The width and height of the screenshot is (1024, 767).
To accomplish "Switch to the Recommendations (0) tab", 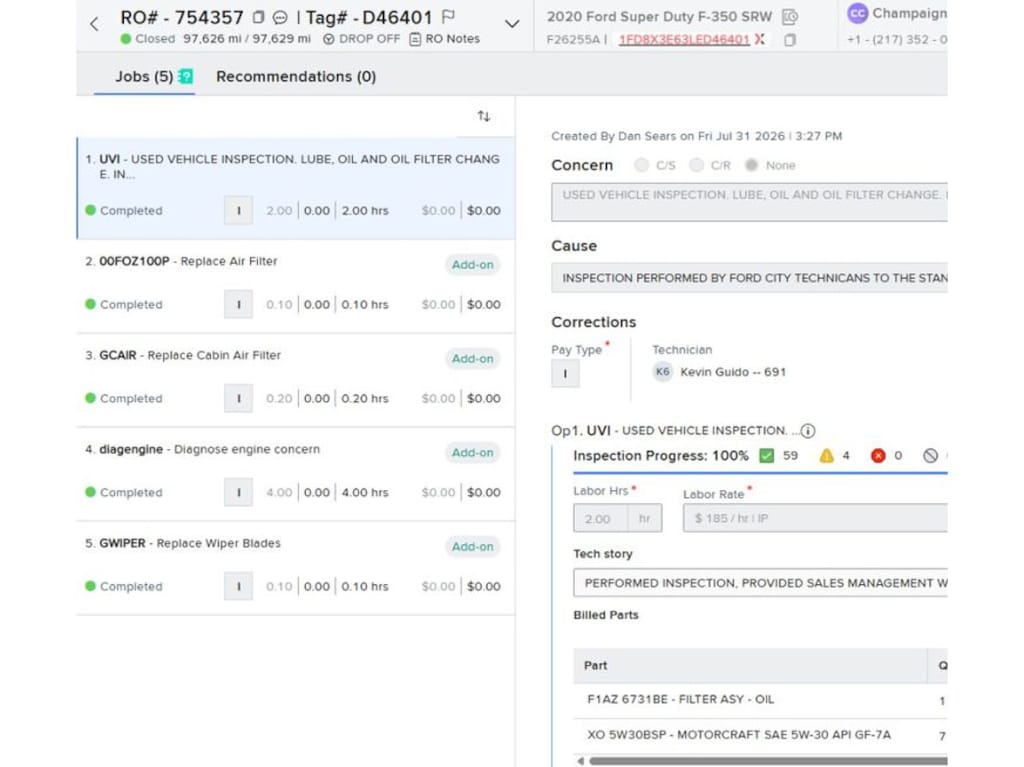I will [296, 76].
